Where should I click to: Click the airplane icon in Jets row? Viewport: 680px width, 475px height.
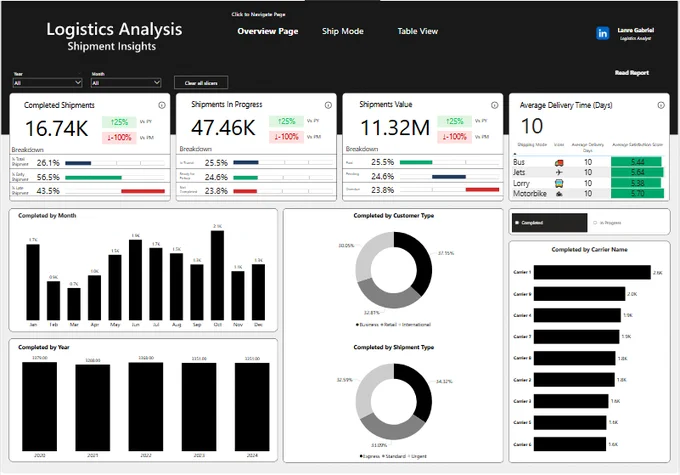point(559,173)
